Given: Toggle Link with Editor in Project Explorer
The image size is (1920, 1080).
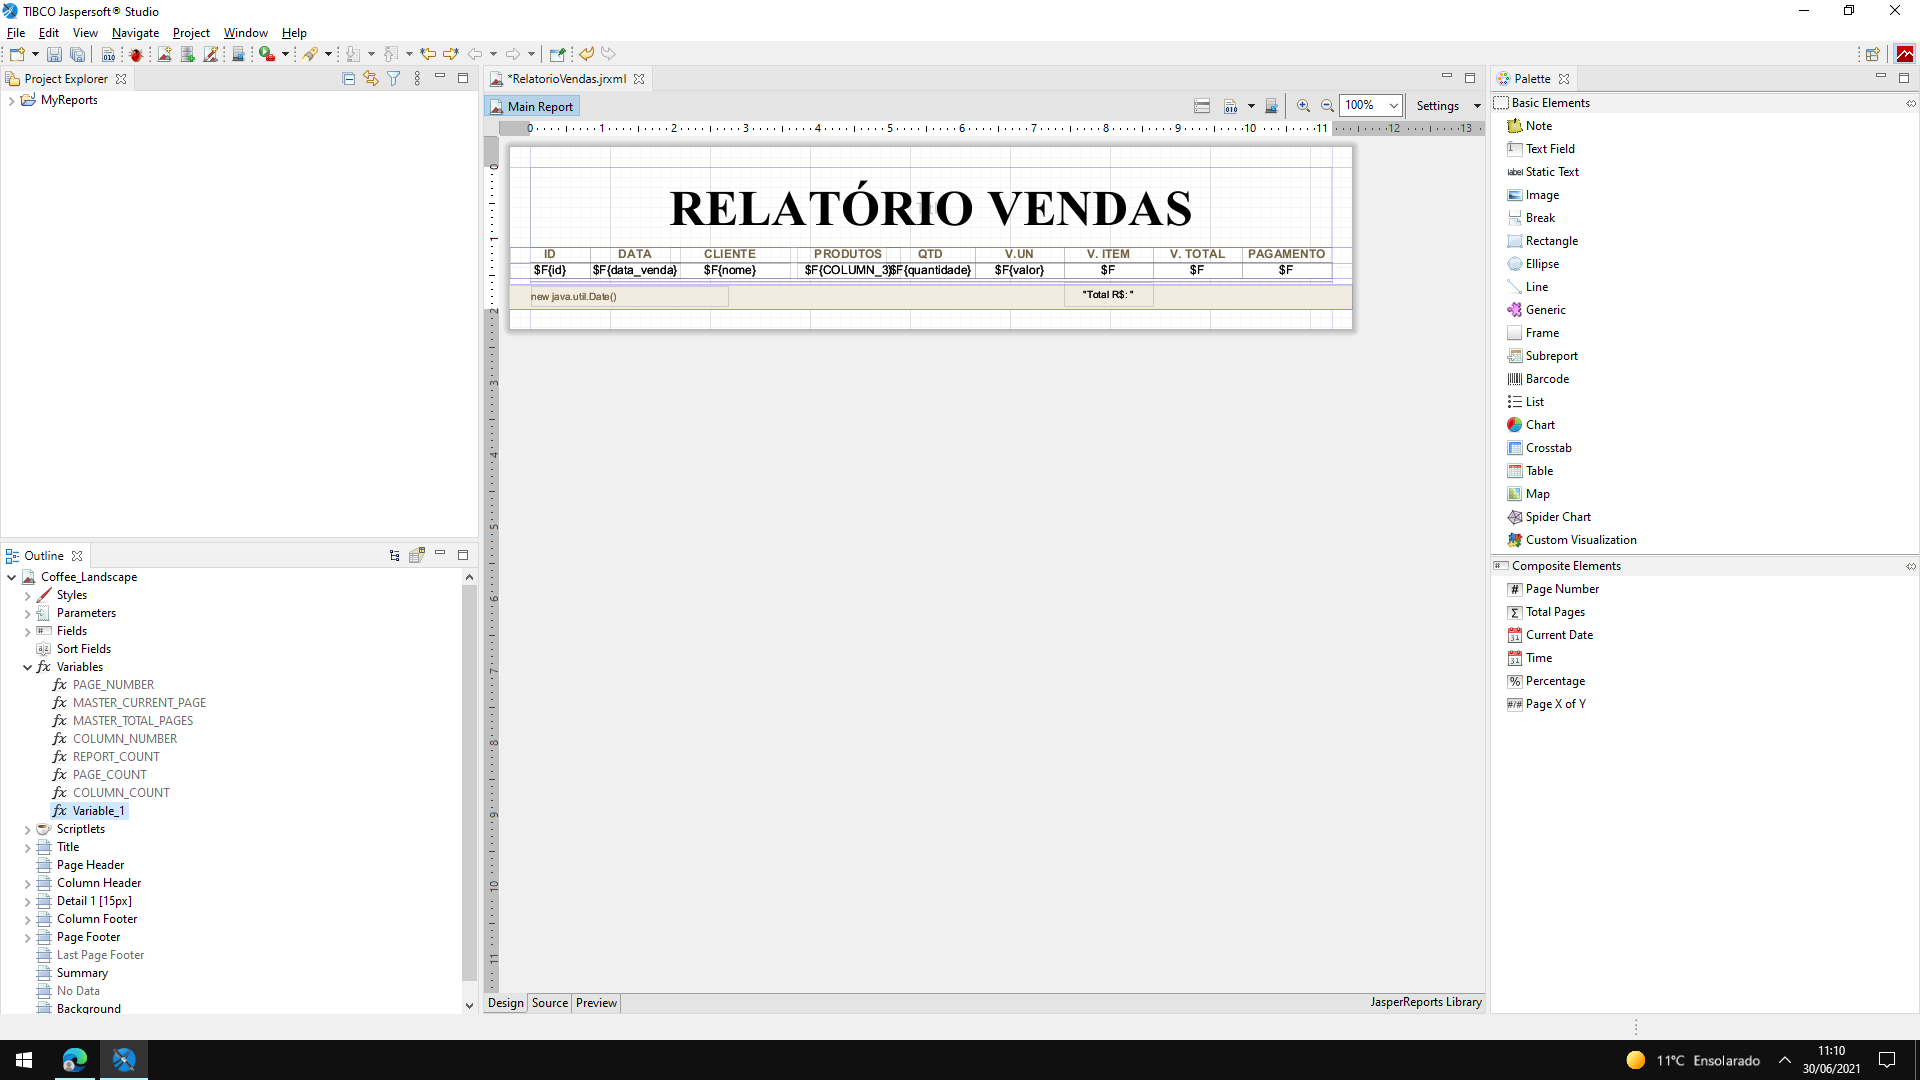Looking at the screenshot, I should pyautogui.click(x=371, y=78).
